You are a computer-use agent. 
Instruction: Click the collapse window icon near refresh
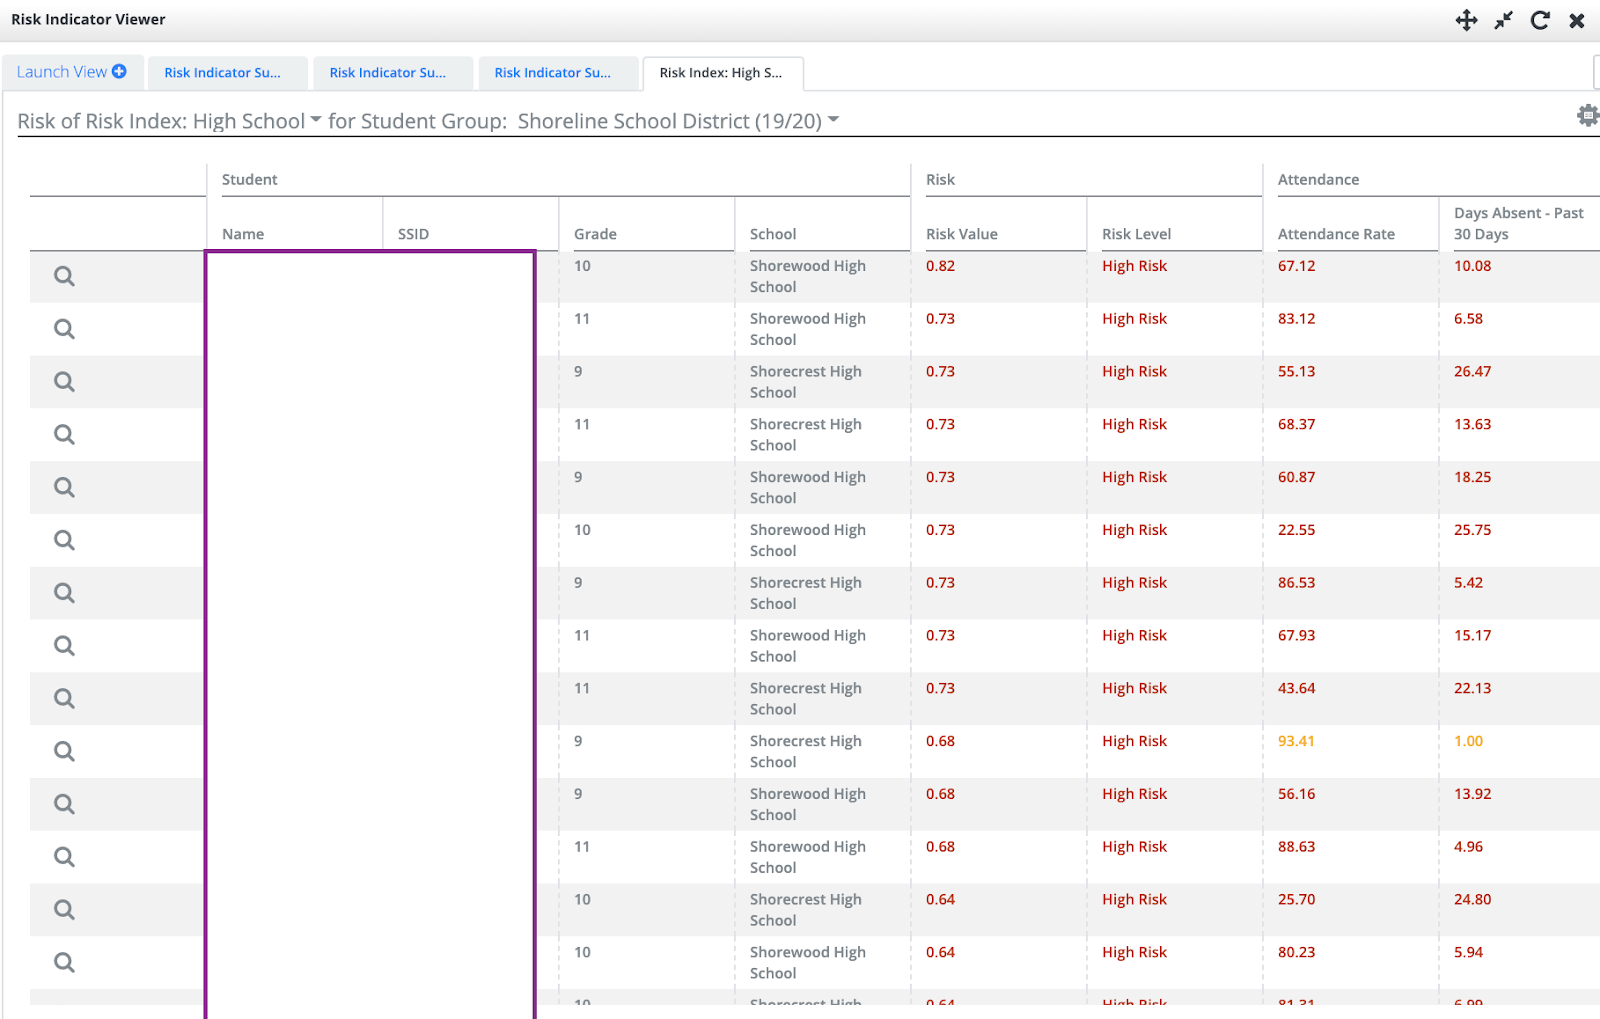[x=1503, y=19]
